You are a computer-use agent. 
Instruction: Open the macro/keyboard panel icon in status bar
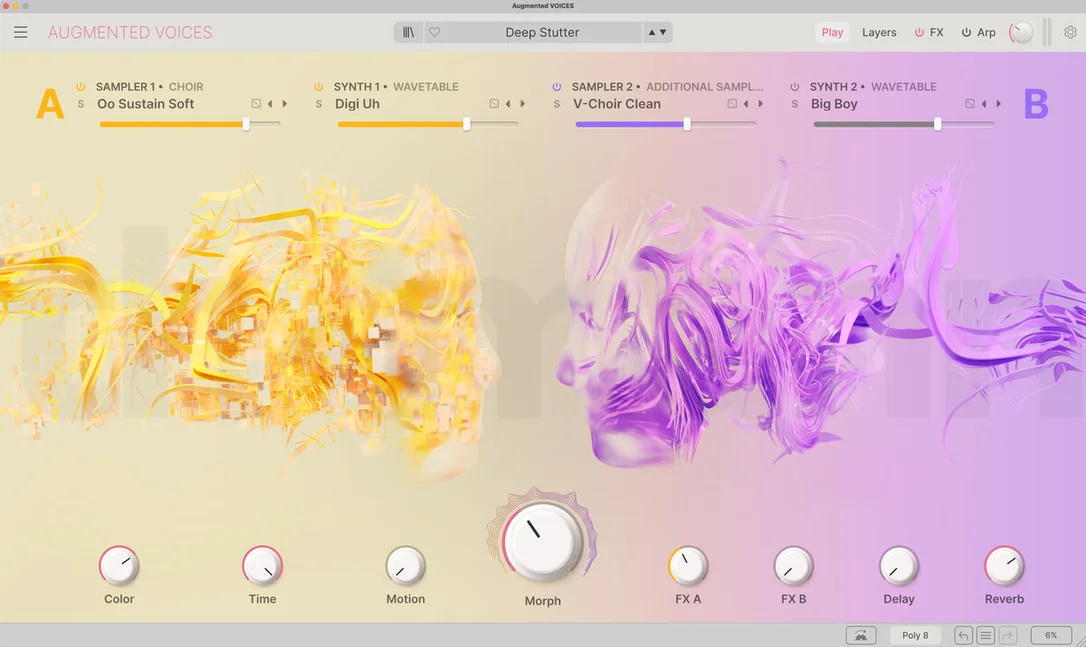tap(861, 635)
